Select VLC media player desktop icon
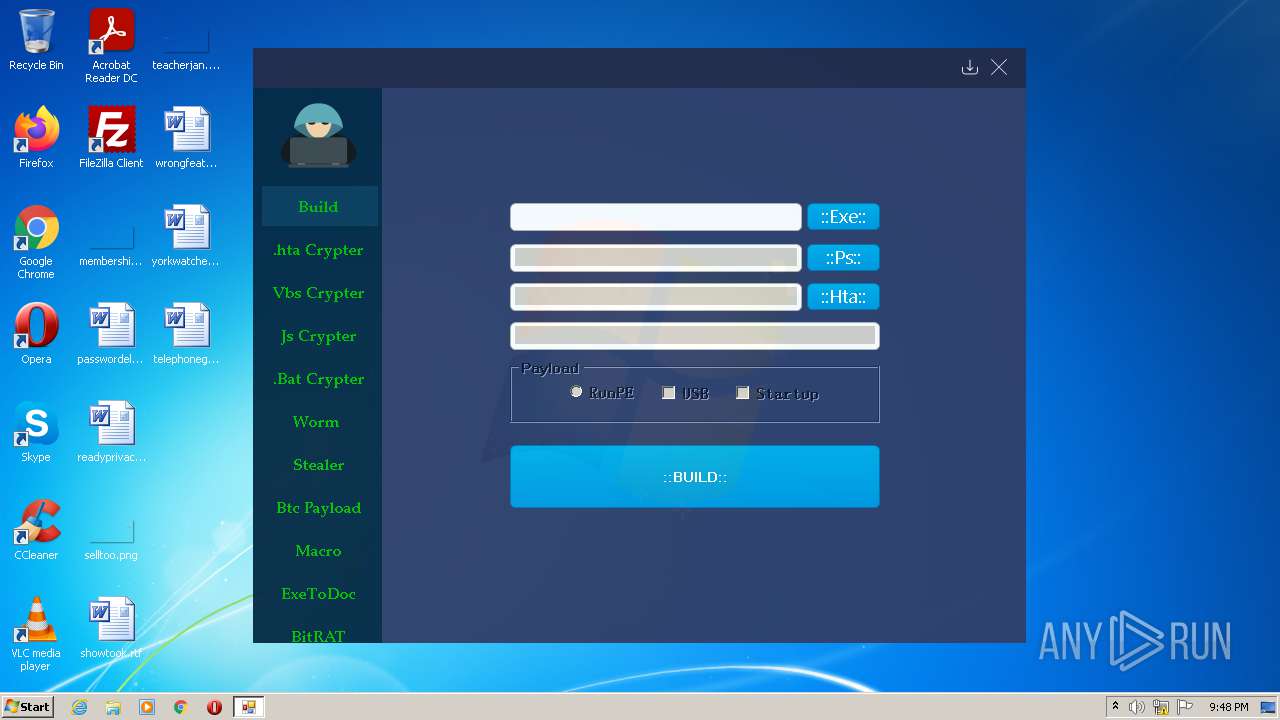Viewport: 1280px width, 720px height. tap(36, 634)
